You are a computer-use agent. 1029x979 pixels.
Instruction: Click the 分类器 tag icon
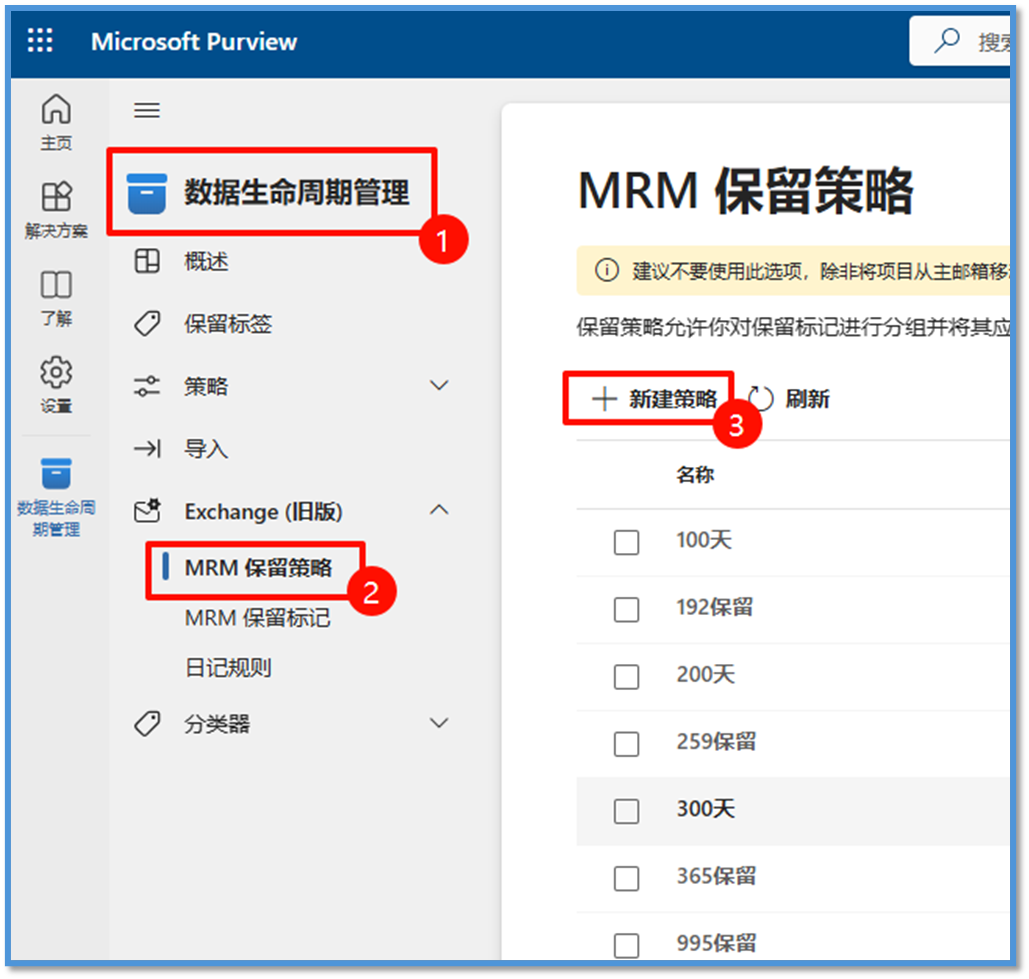pyautogui.click(x=147, y=723)
